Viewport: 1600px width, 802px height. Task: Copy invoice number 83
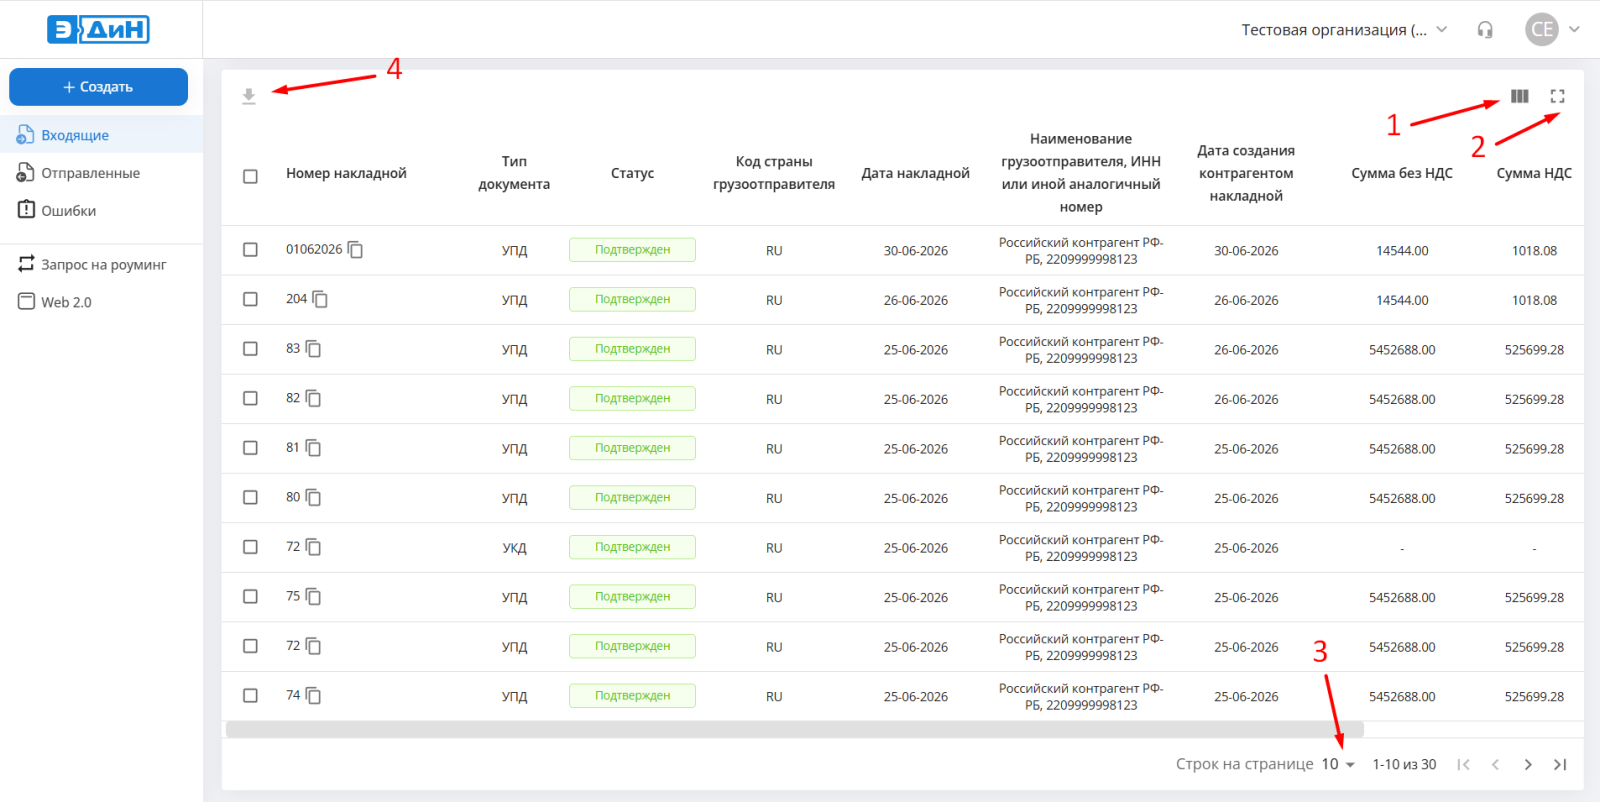pos(313,349)
